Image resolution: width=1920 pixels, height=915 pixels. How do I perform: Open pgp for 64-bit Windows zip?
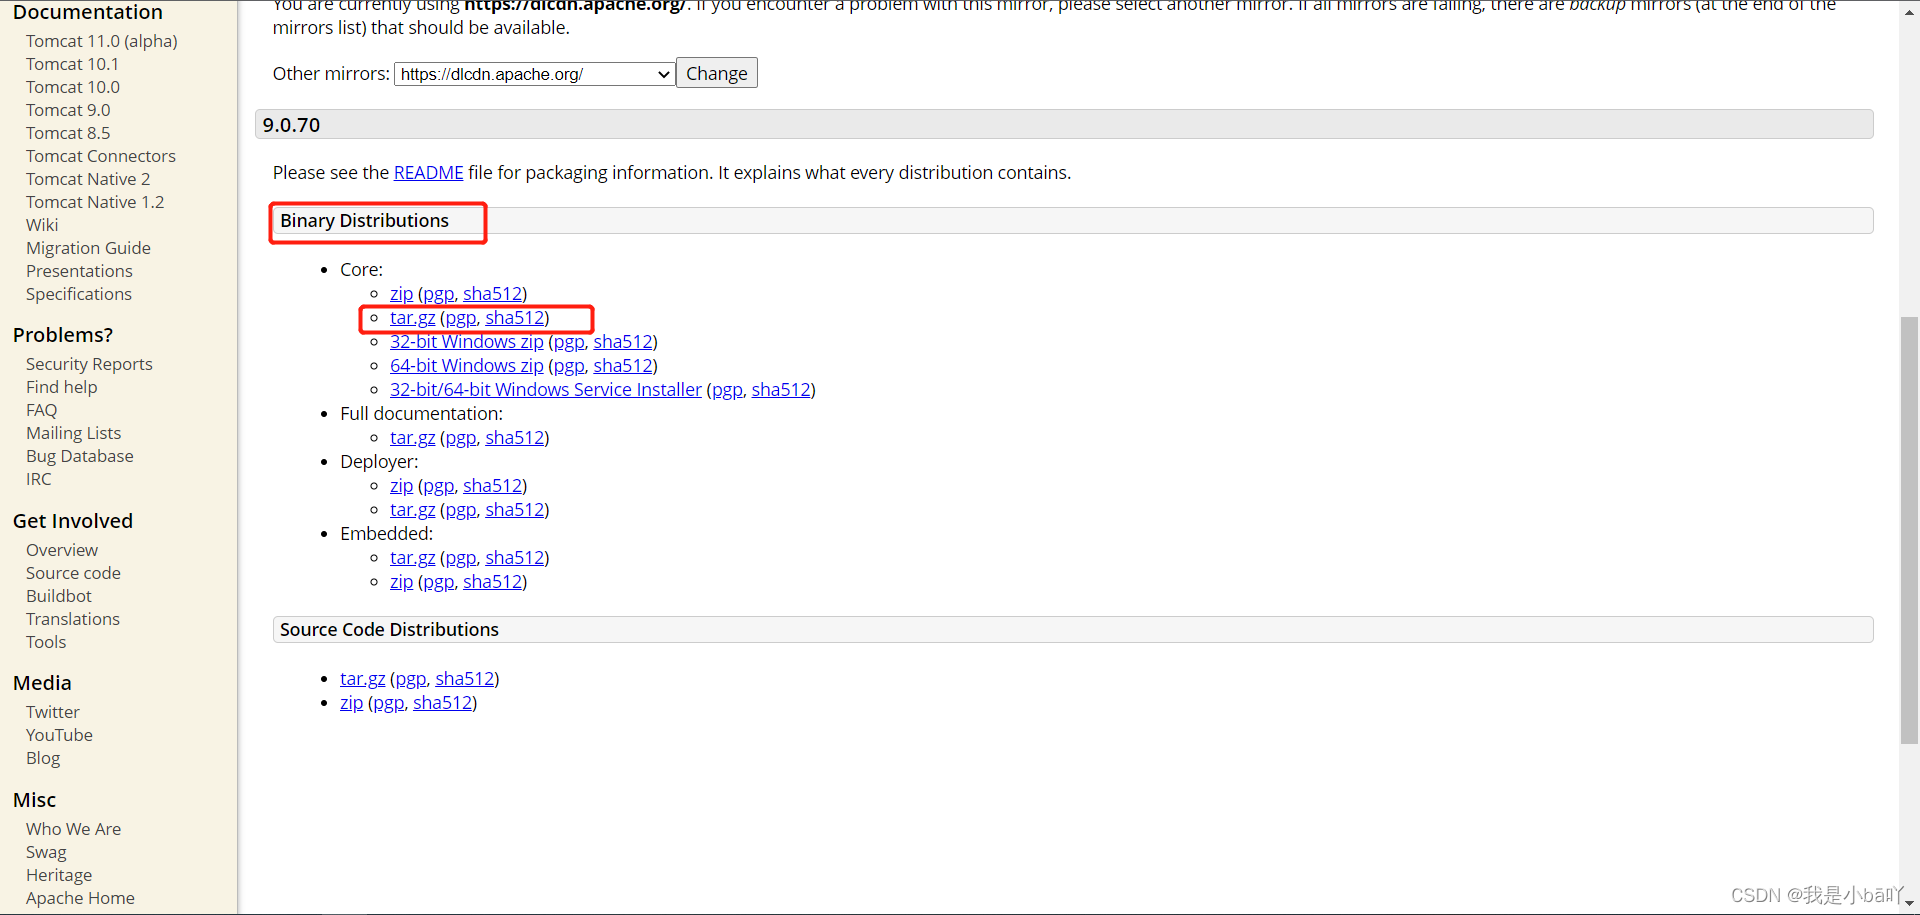point(568,366)
